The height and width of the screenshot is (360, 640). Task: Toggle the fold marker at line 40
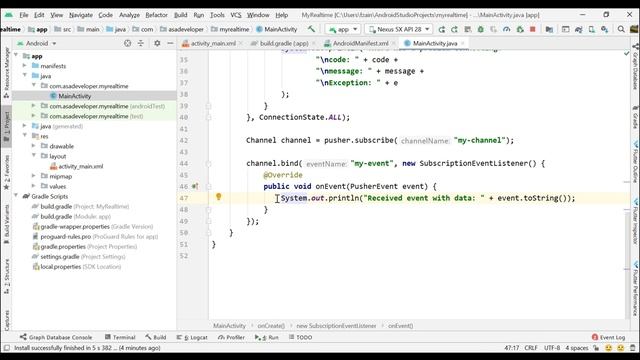[209, 118]
